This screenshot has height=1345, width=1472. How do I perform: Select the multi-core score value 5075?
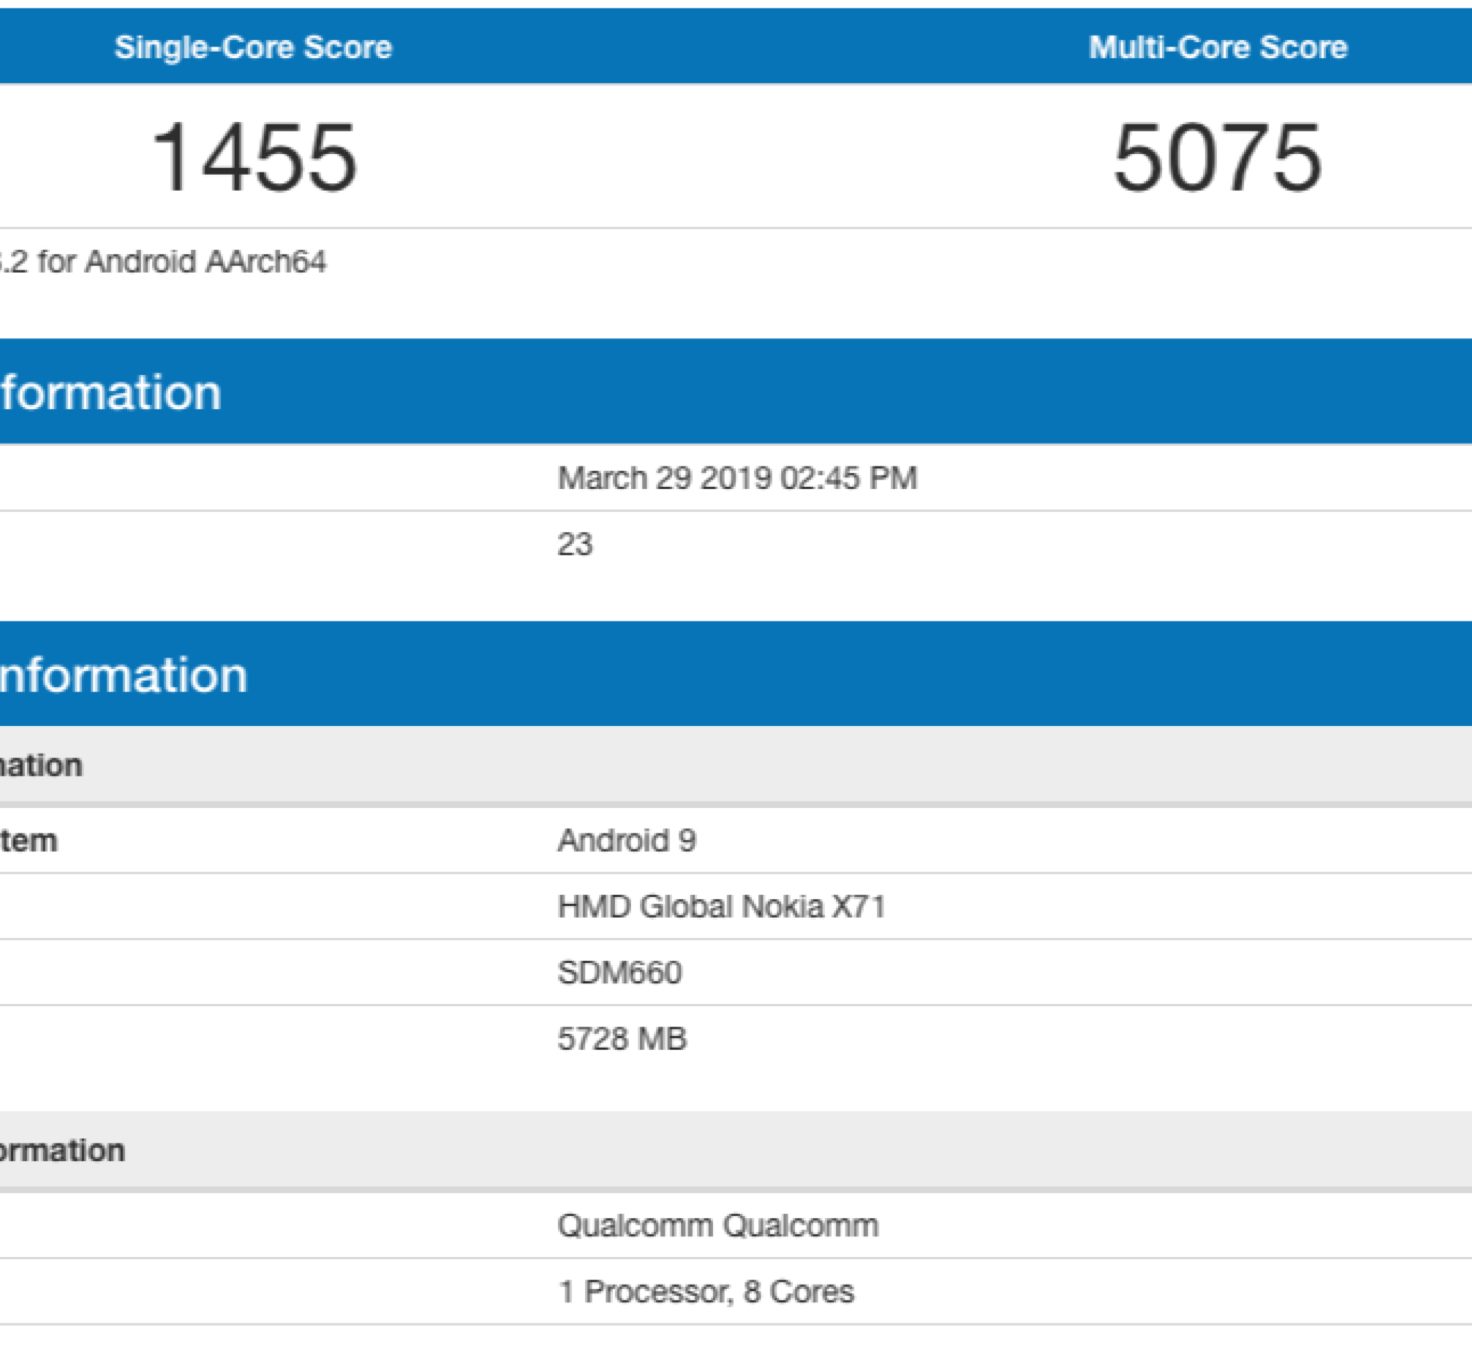(1217, 157)
